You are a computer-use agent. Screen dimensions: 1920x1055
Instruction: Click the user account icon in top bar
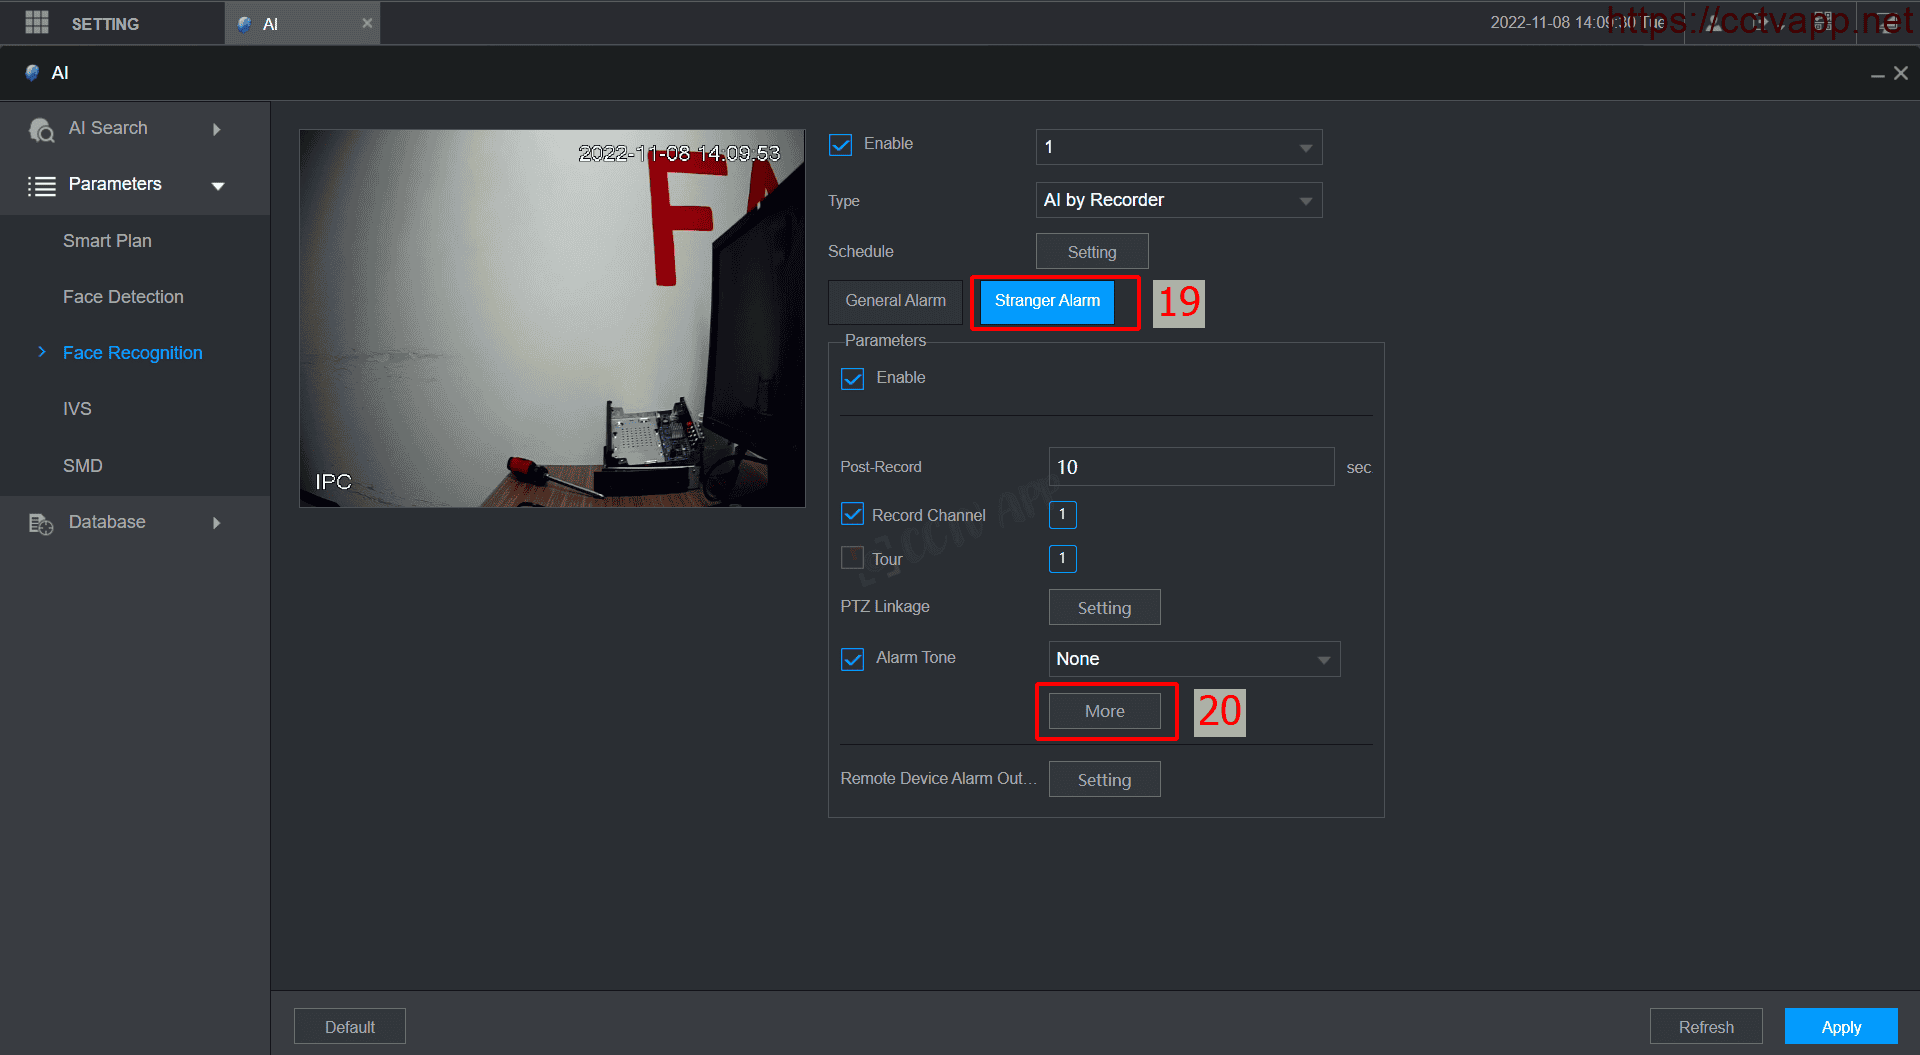coord(1714,23)
